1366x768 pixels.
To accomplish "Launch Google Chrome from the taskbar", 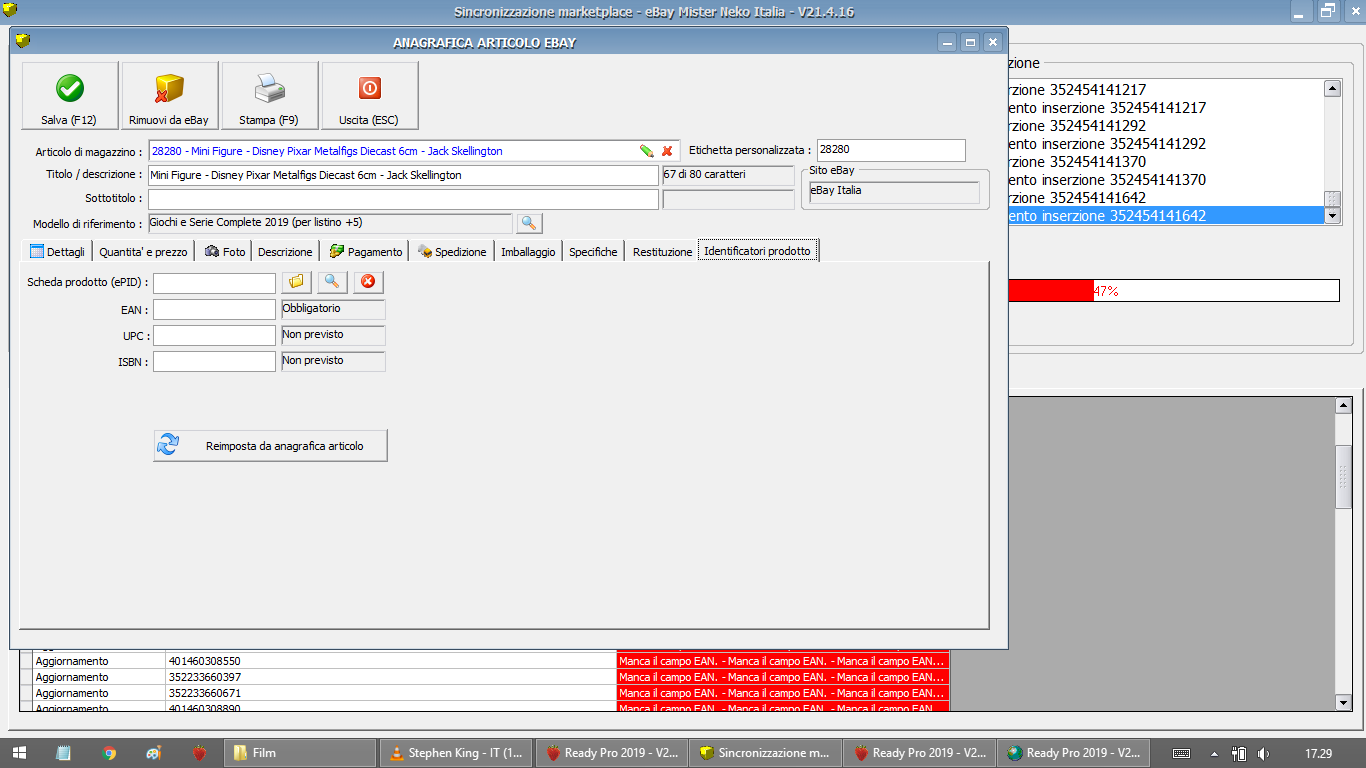I will coord(109,753).
